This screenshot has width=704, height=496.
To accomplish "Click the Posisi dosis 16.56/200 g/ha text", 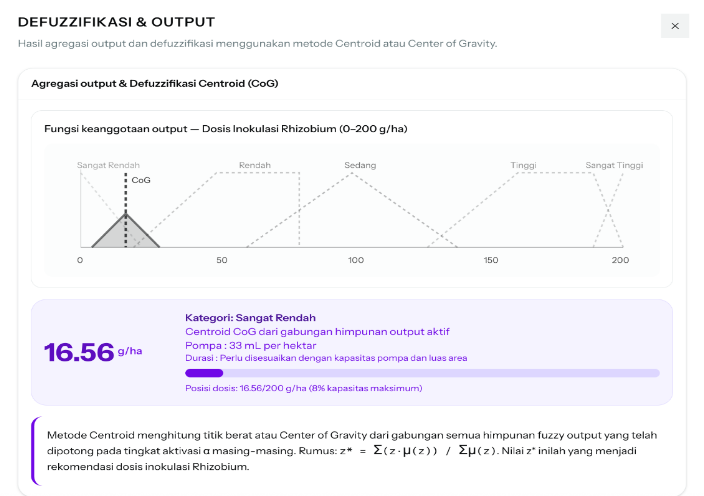I will [x=304, y=388].
